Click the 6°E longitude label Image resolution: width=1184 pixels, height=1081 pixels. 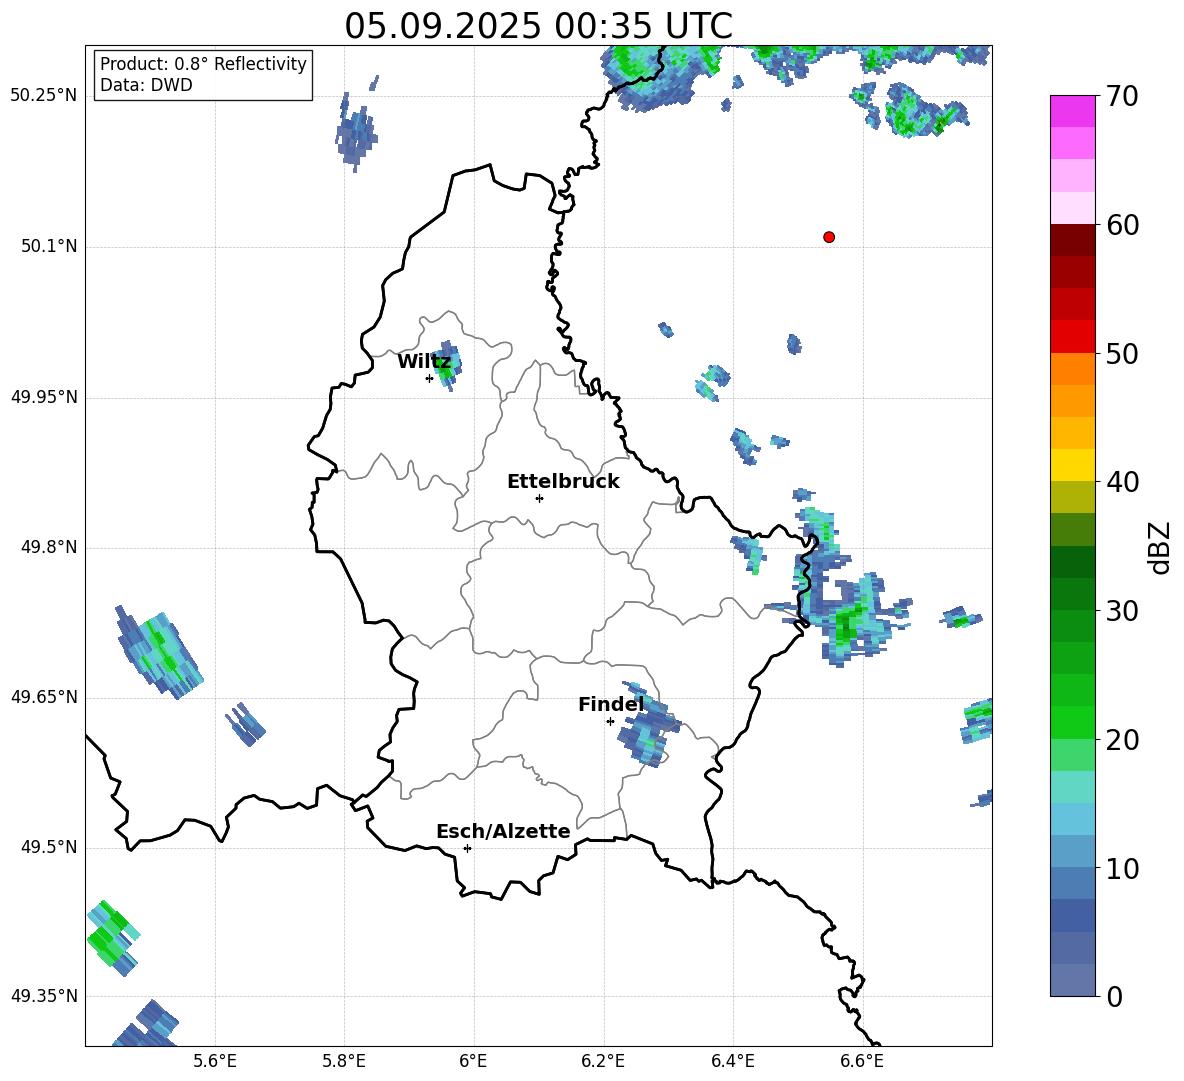(473, 1061)
